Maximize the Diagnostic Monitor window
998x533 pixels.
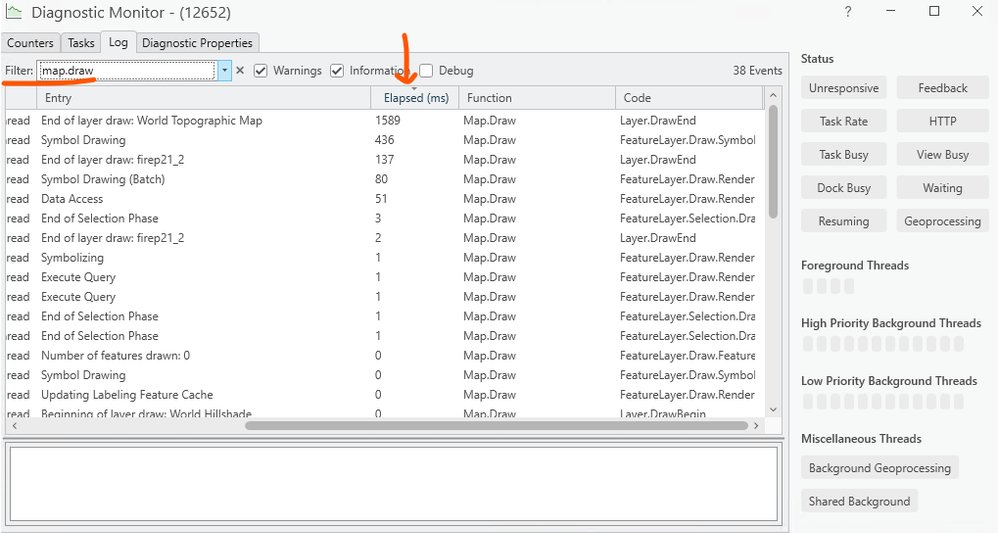pyautogui.click(x=934, y=11)
